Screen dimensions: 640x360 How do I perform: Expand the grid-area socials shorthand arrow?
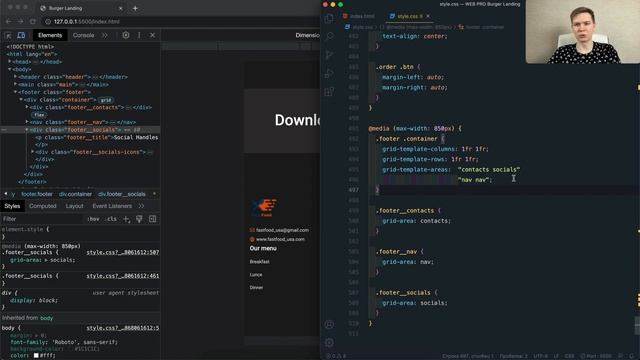coord(46,260)
